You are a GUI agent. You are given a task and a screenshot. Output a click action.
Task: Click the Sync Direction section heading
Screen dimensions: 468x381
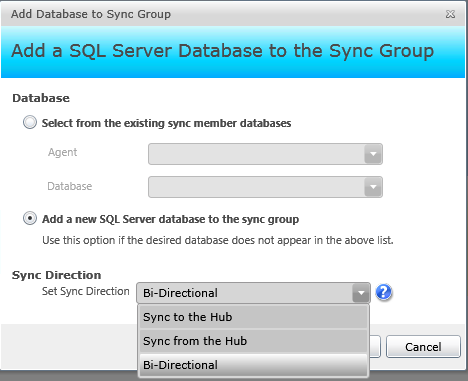pyautogui.click(x=57, y=275)
